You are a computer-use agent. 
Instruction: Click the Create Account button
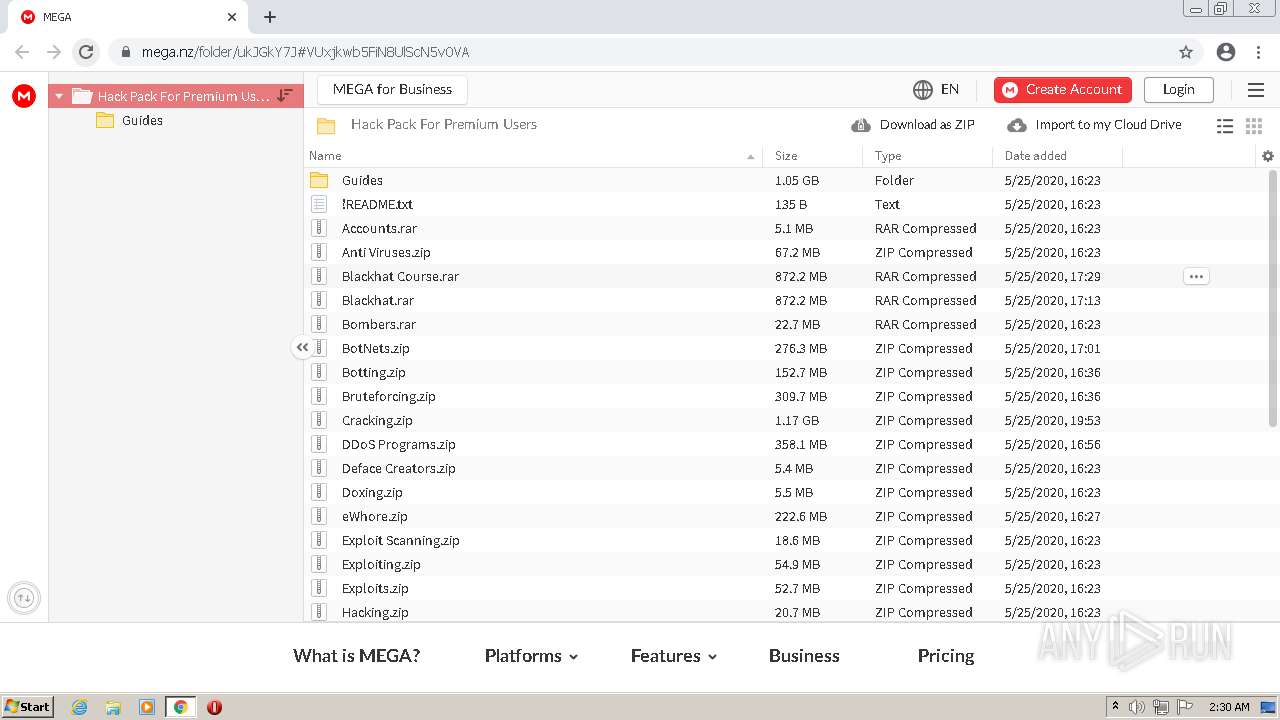pyautogui.click(x=1063, y=90)
